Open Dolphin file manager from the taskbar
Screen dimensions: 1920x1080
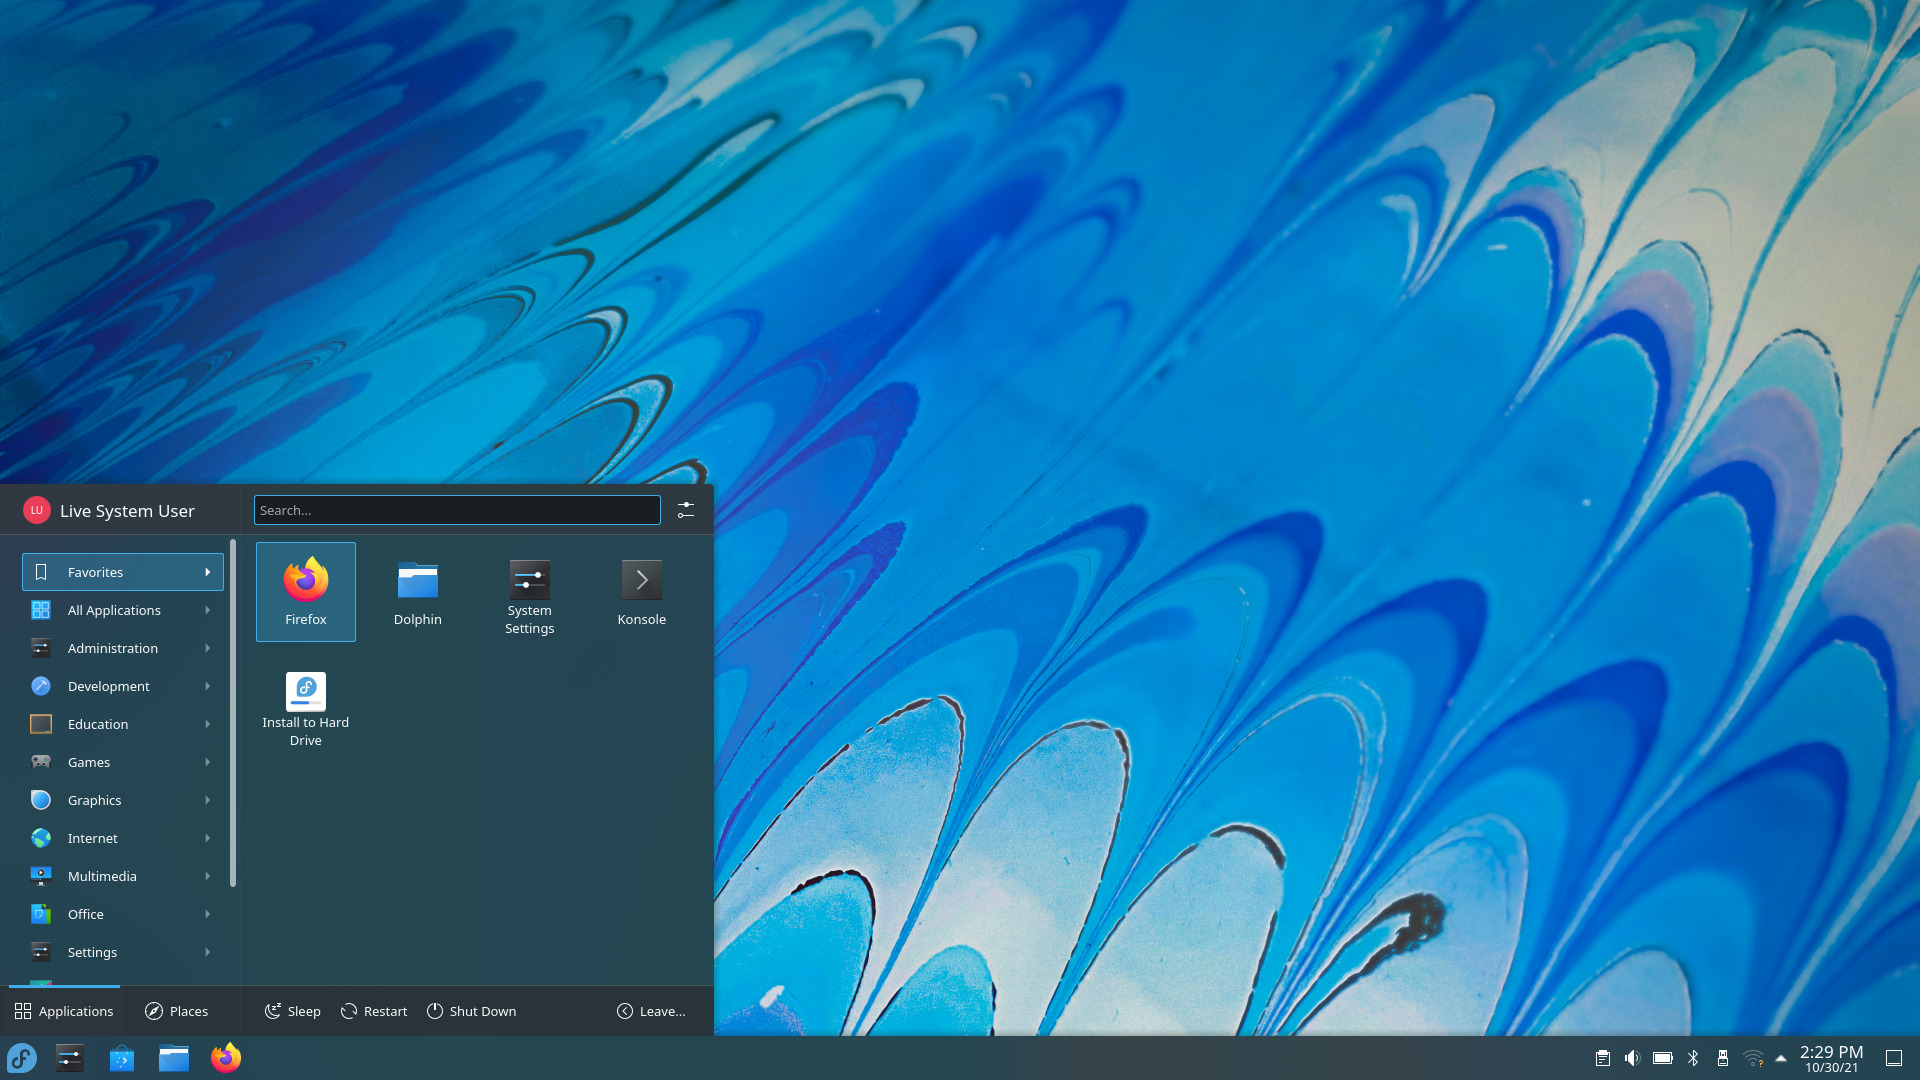coord(174,1058)
